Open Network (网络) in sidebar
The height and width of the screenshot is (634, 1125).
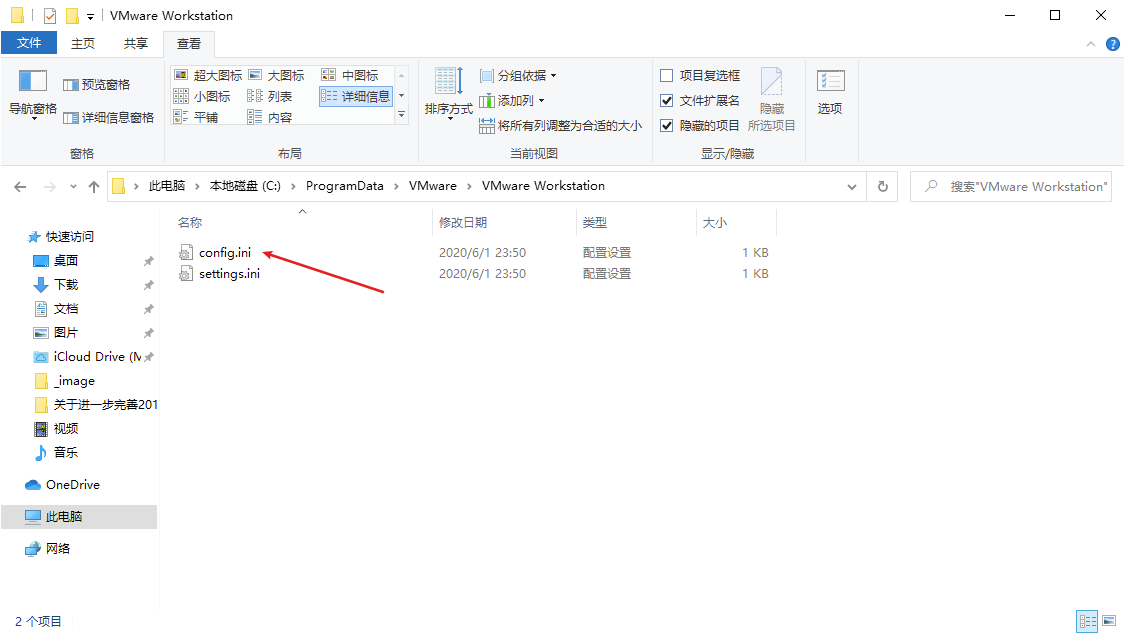click(57, 549)
